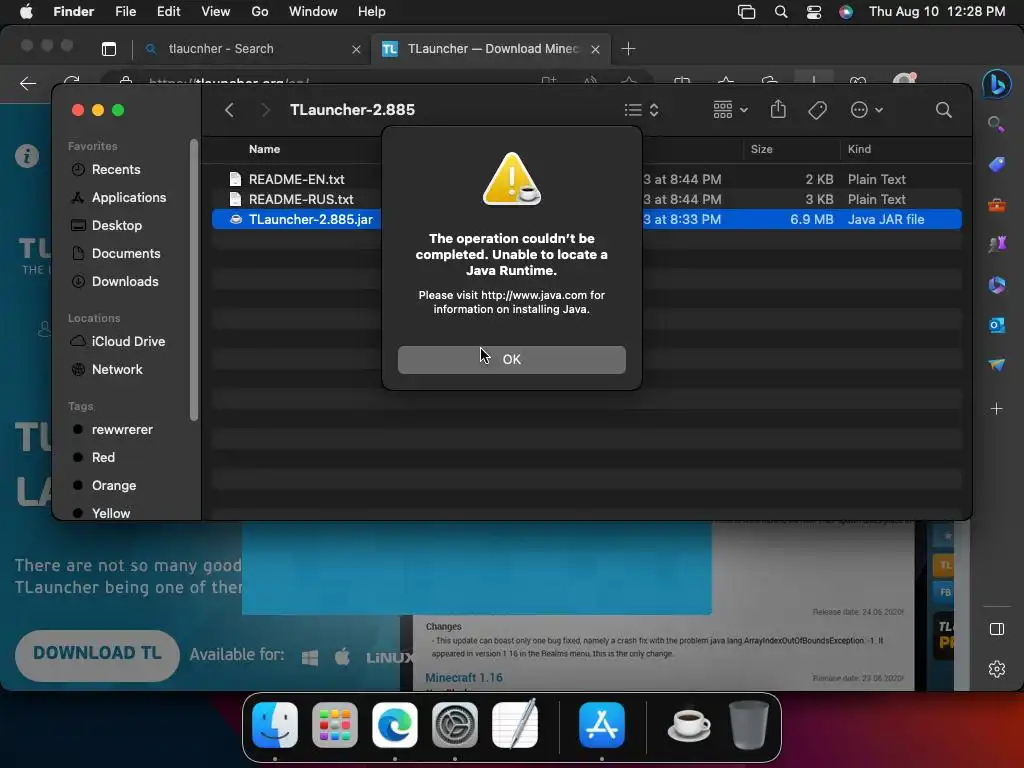Open Microsoft Edge from the Dock

(395, 725)
